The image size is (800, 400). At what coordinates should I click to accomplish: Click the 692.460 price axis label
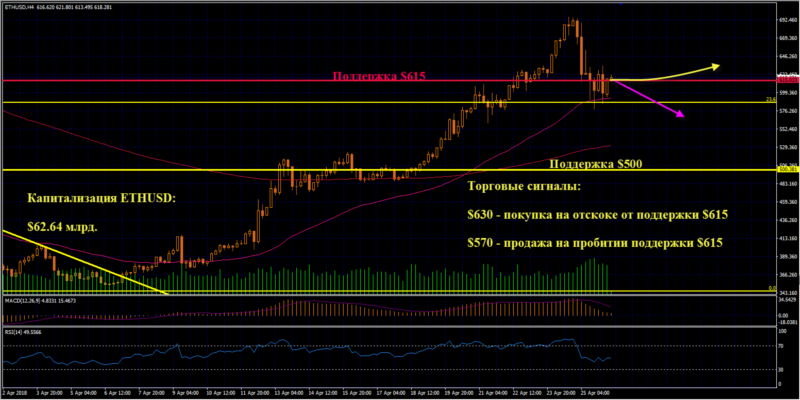(787, 19)
